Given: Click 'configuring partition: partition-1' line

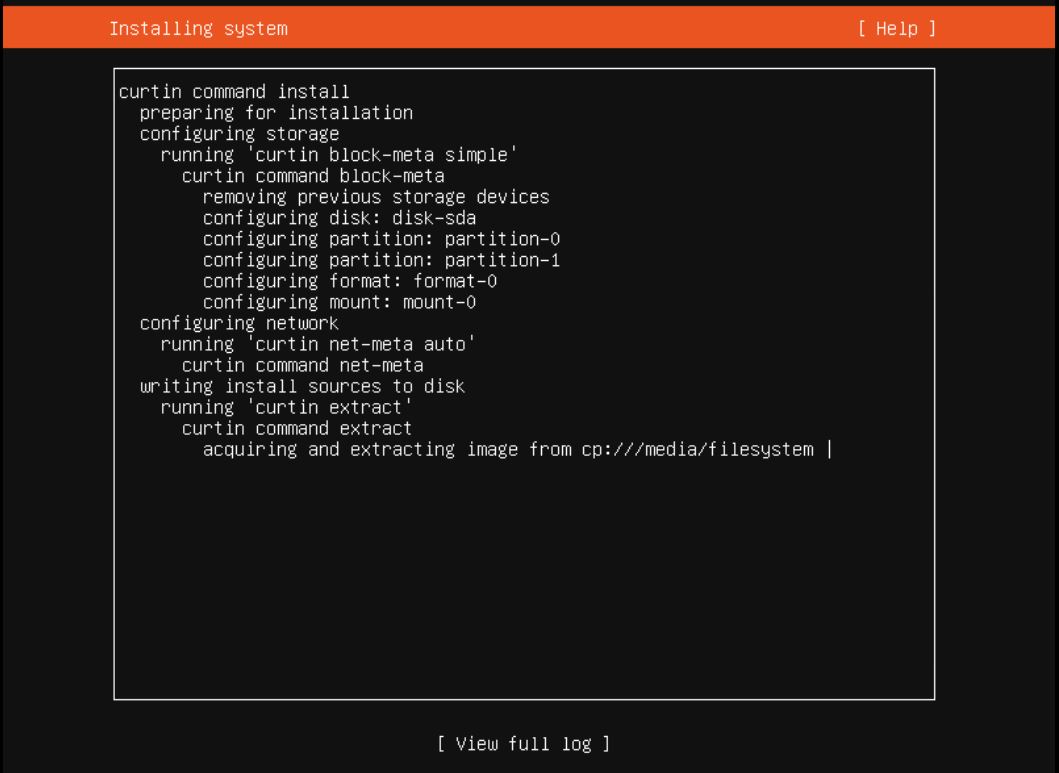Looking at the screenshot, I should coord(382,260).
